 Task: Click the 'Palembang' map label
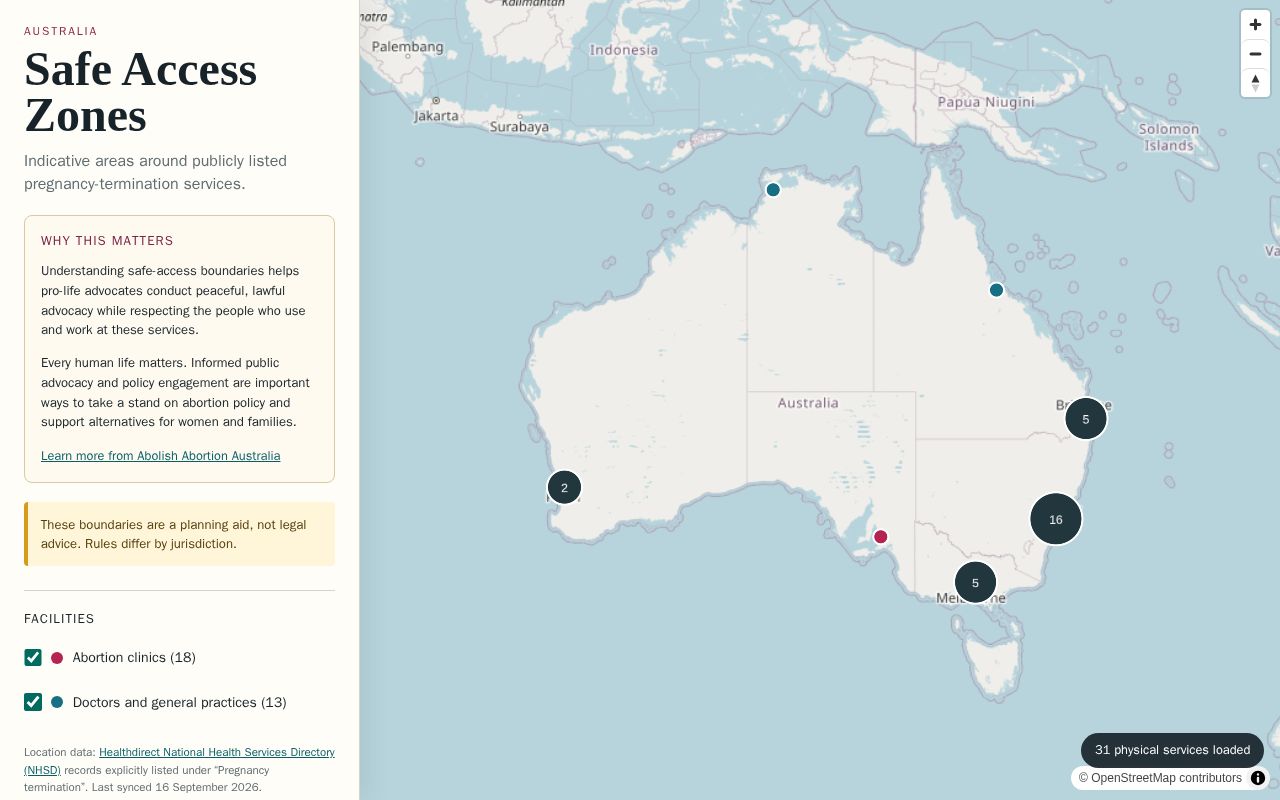click(407, 47)
